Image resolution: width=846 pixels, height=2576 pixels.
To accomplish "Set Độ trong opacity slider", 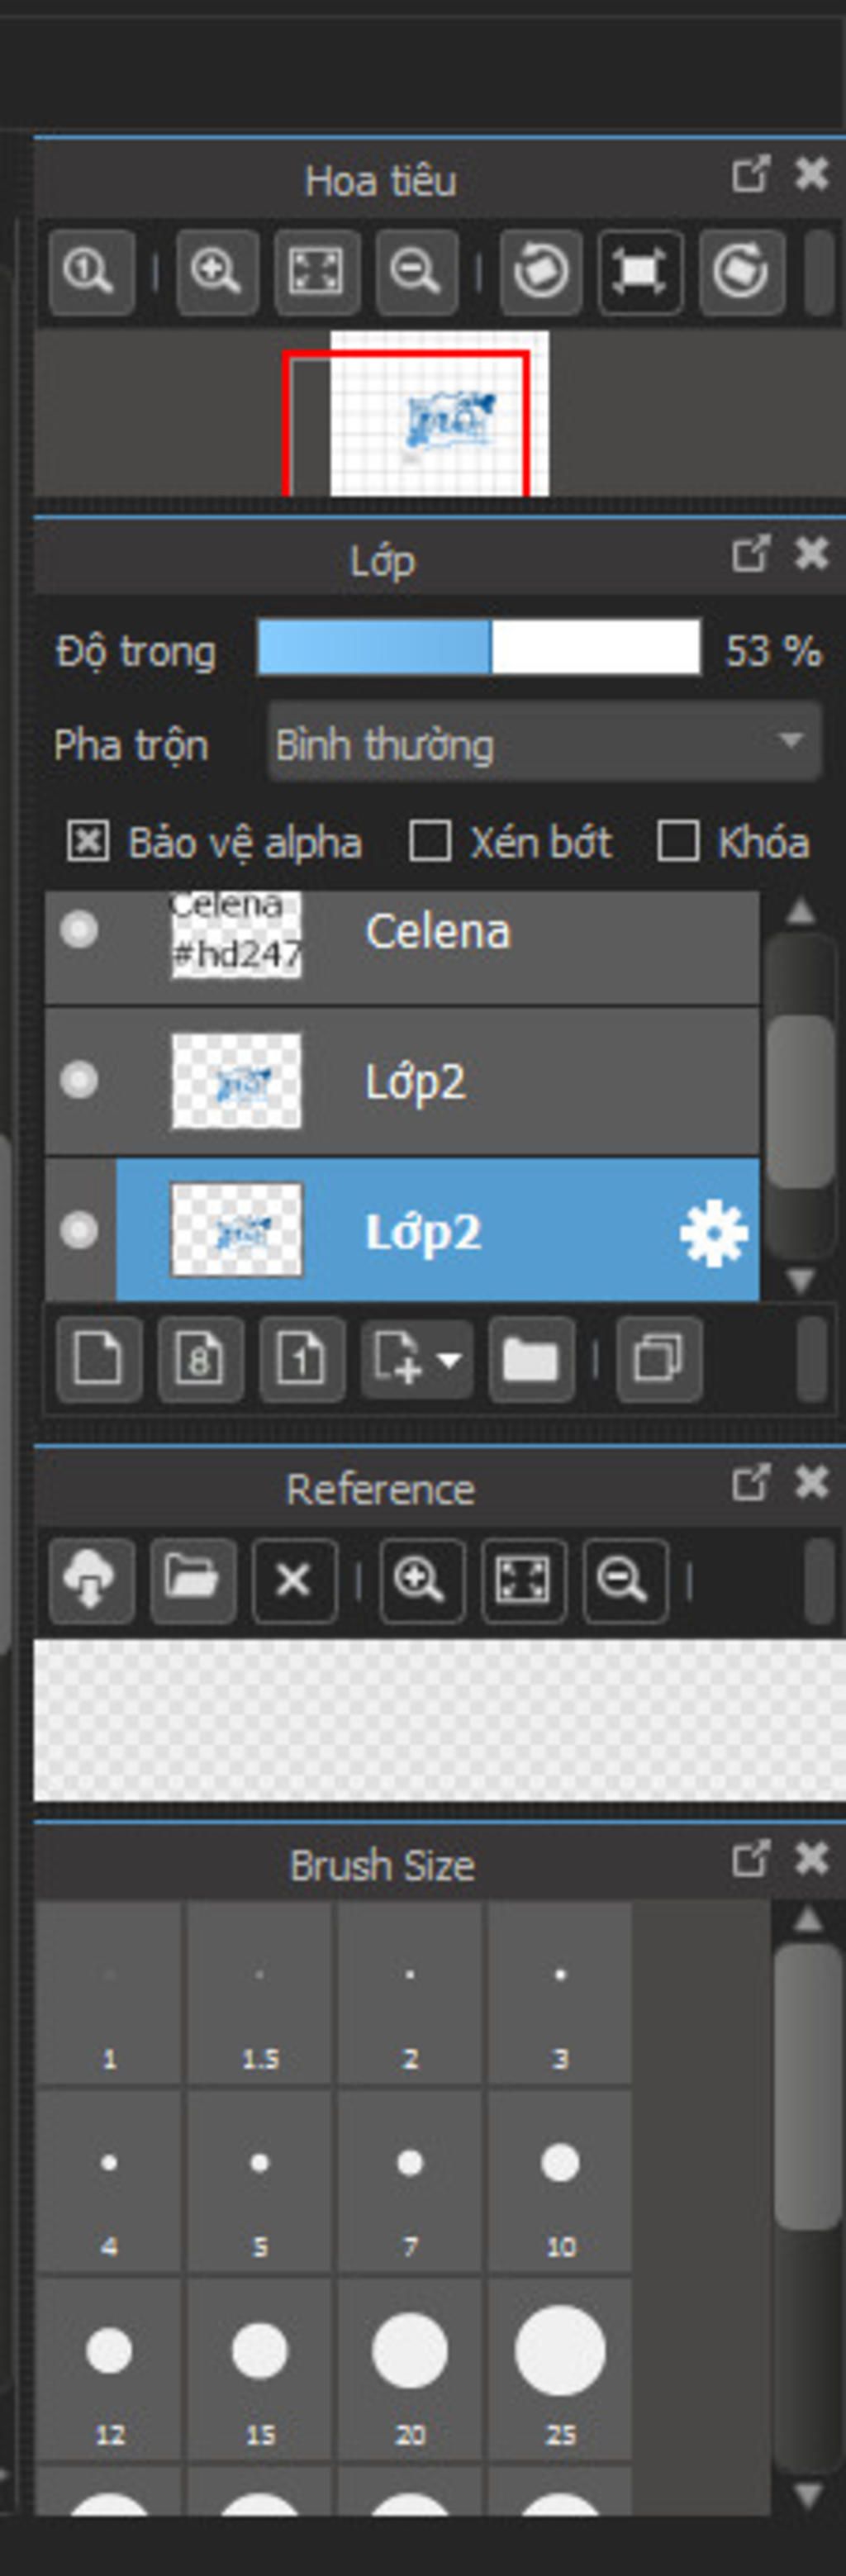I will 479,647.
